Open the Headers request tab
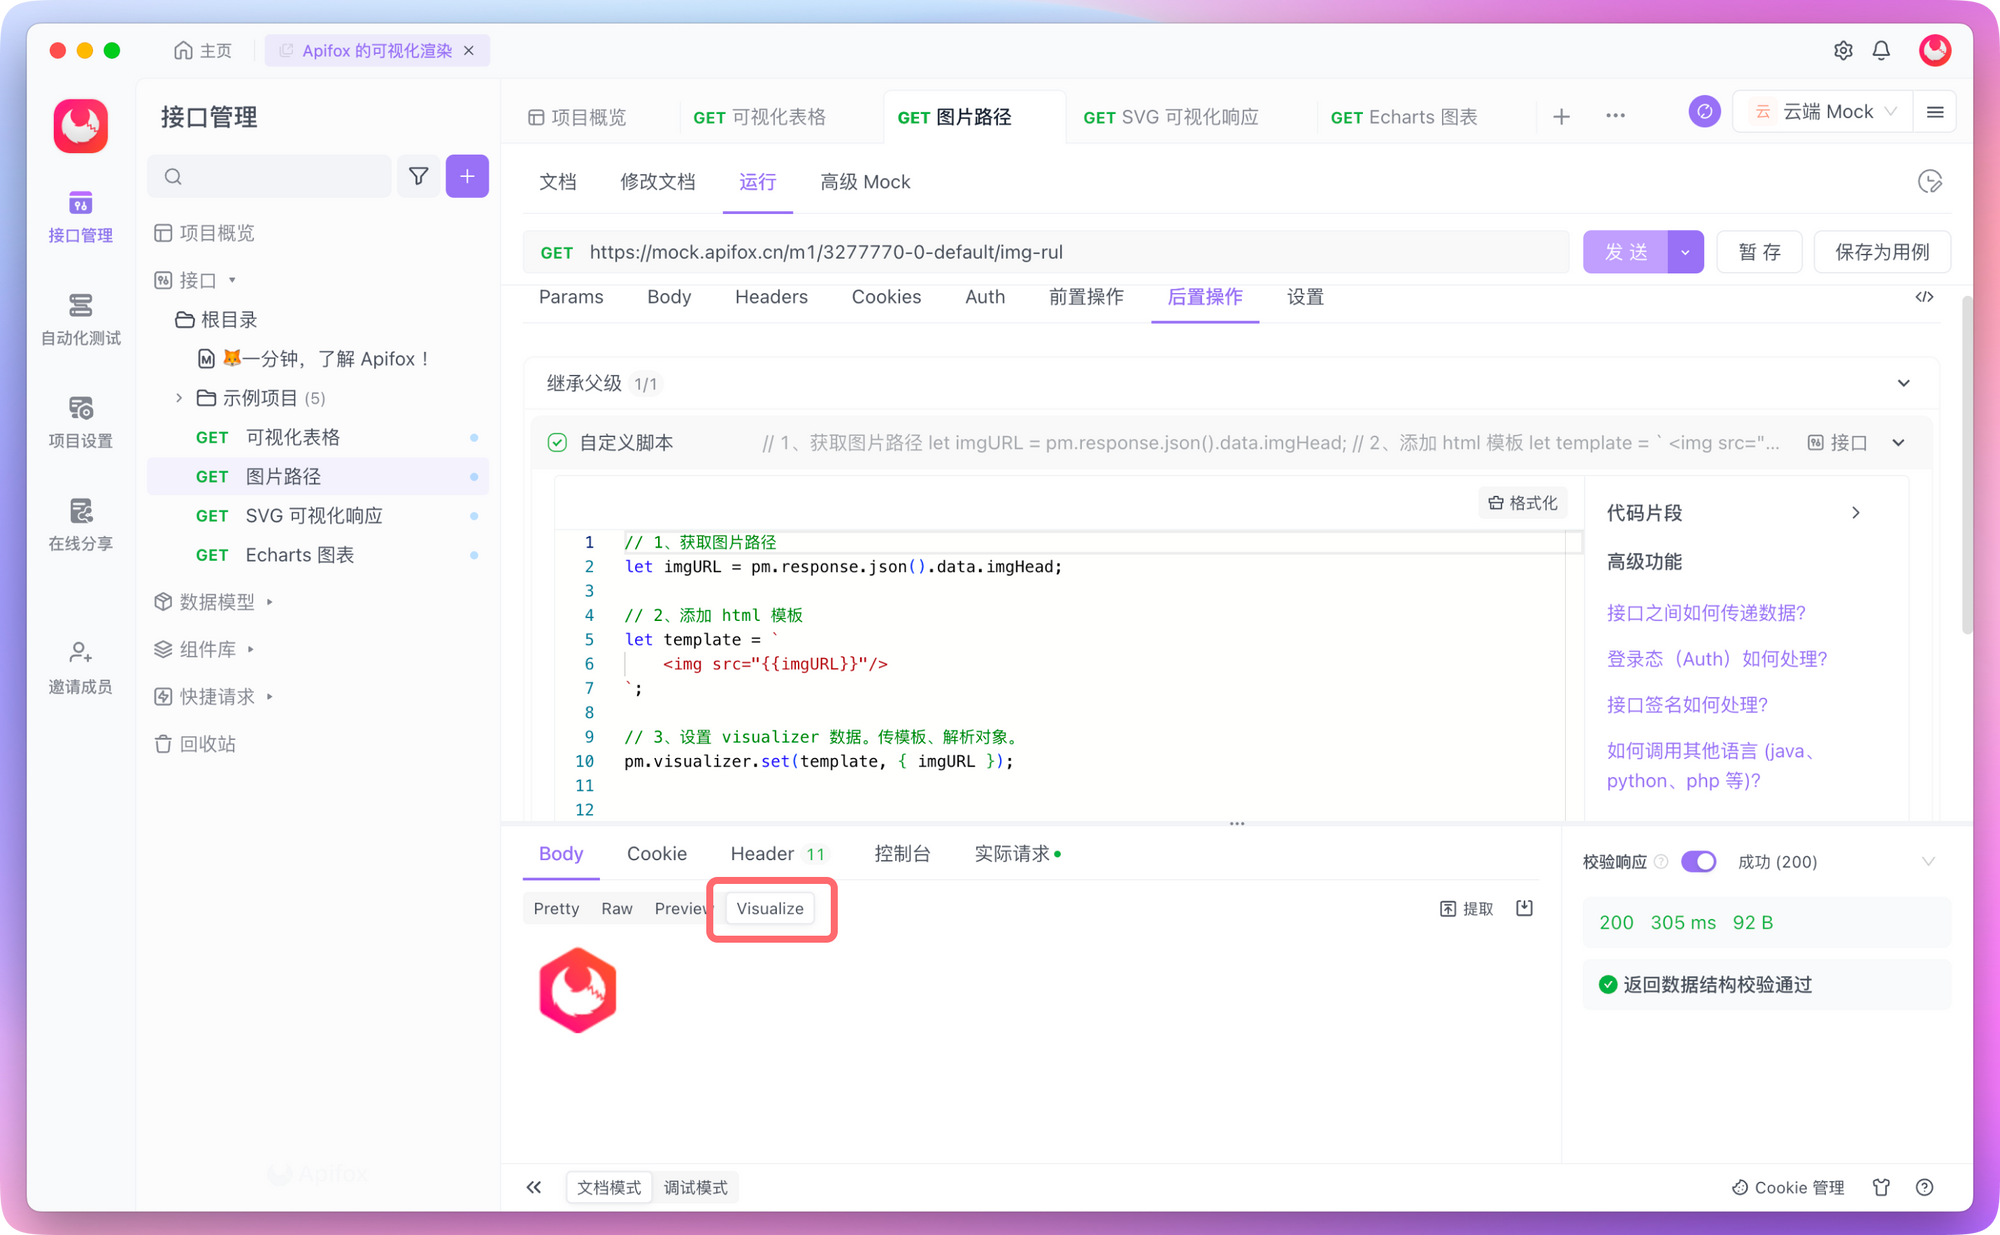Screen dimensions: 2000x1235 pyautogui.click(x=771, y=297)
